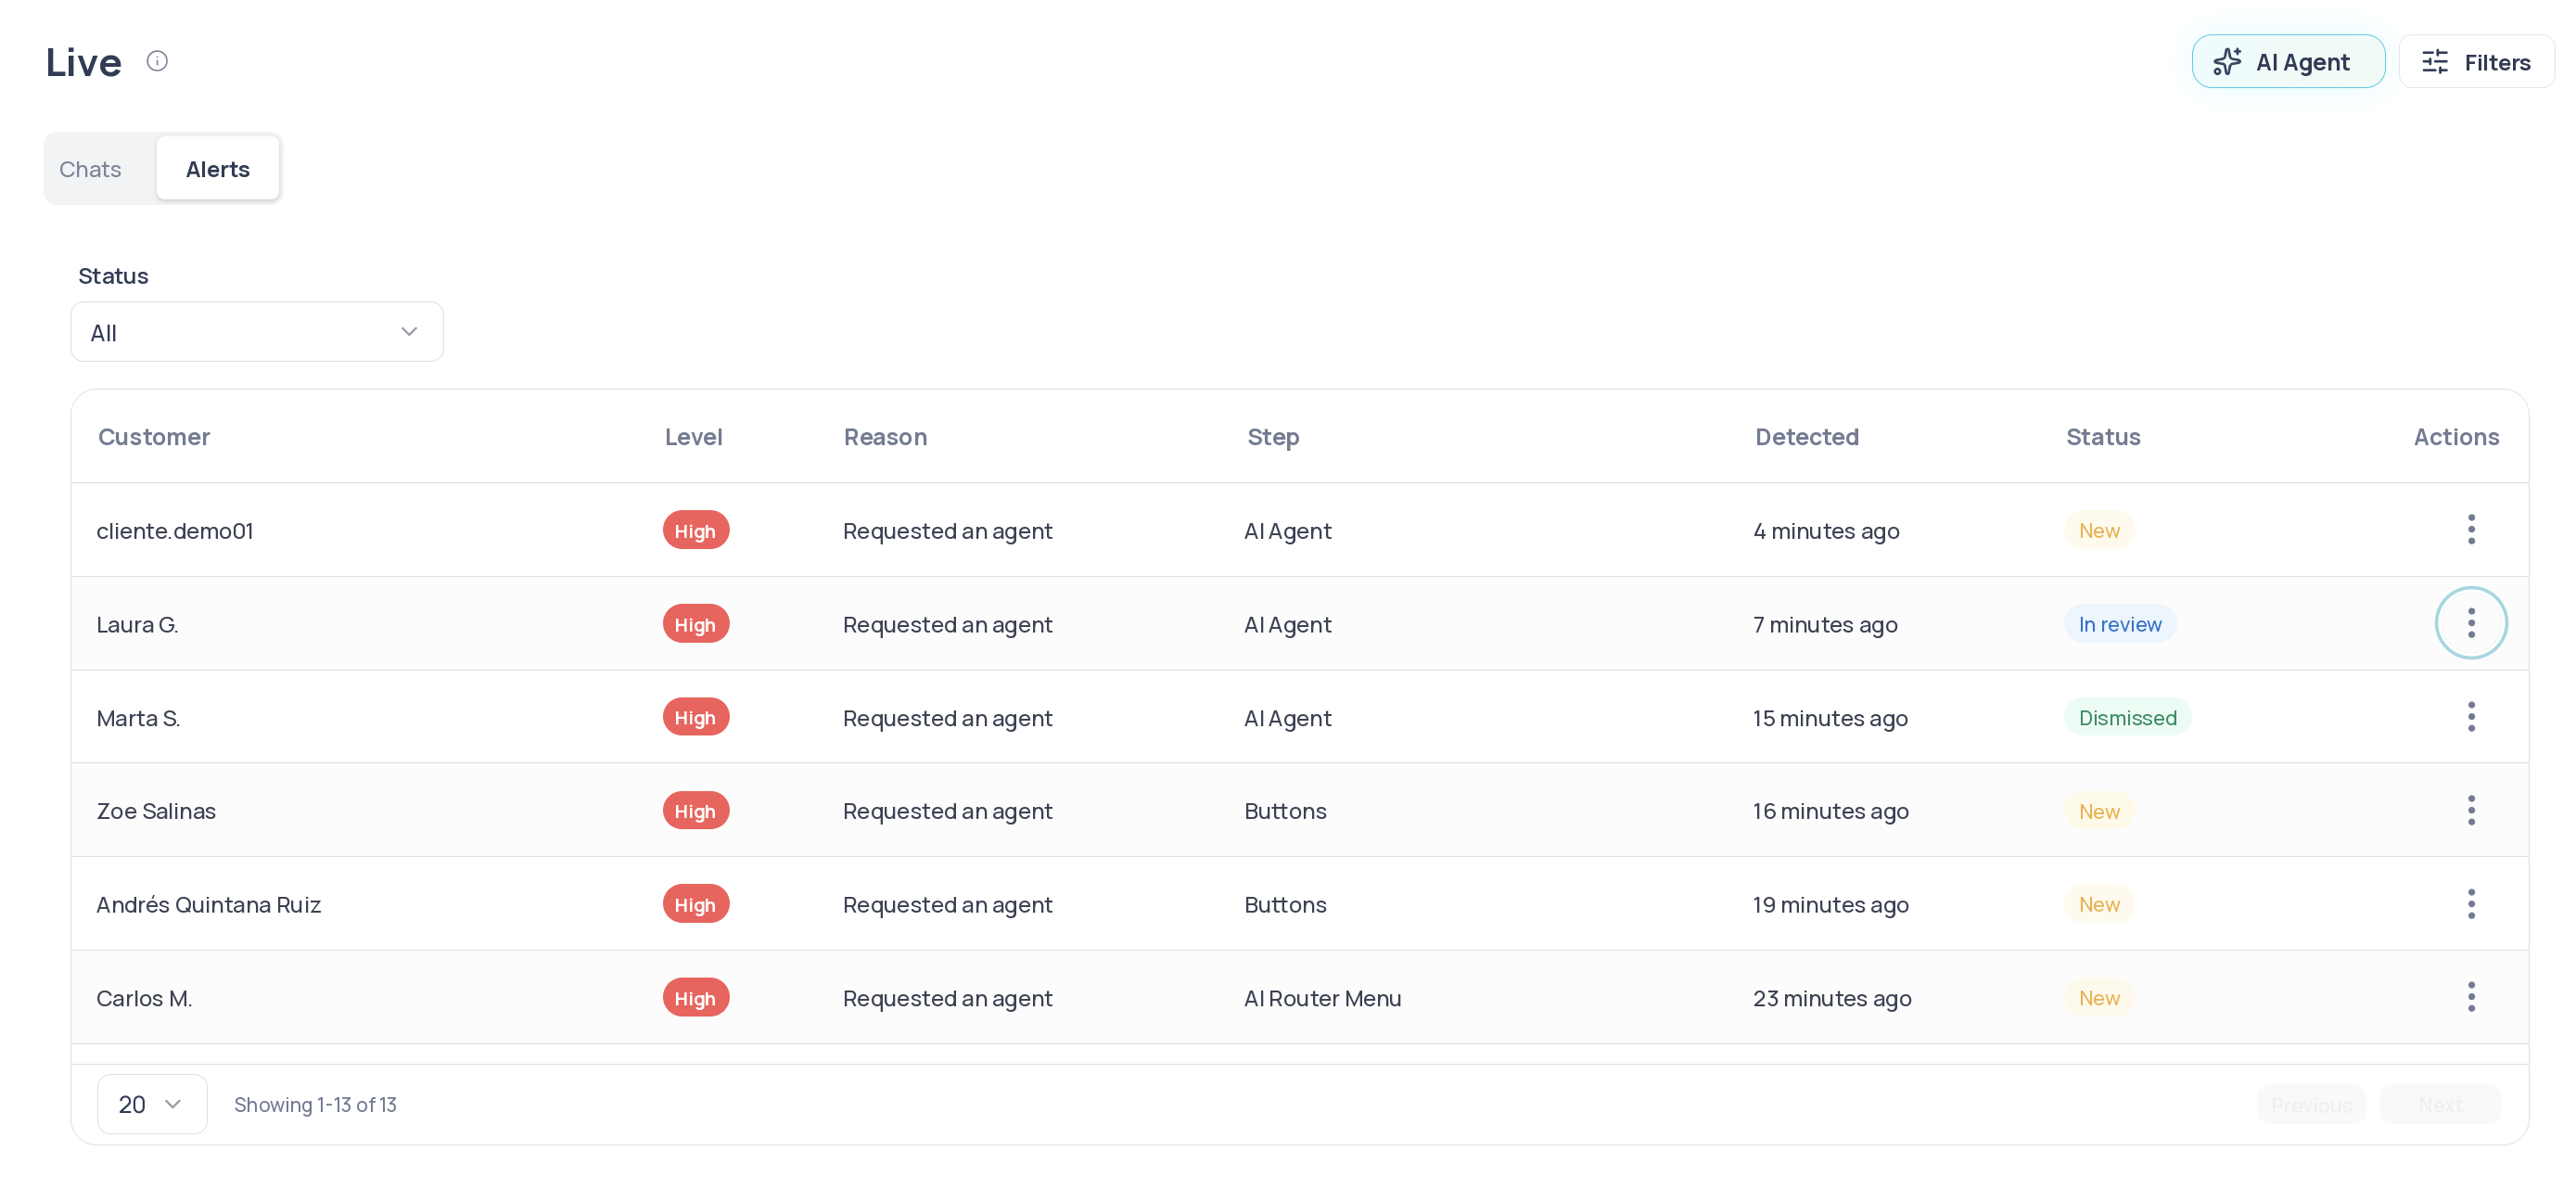
Task: Click the AI Router Menu step cell
Action: tap(1322, 998)
